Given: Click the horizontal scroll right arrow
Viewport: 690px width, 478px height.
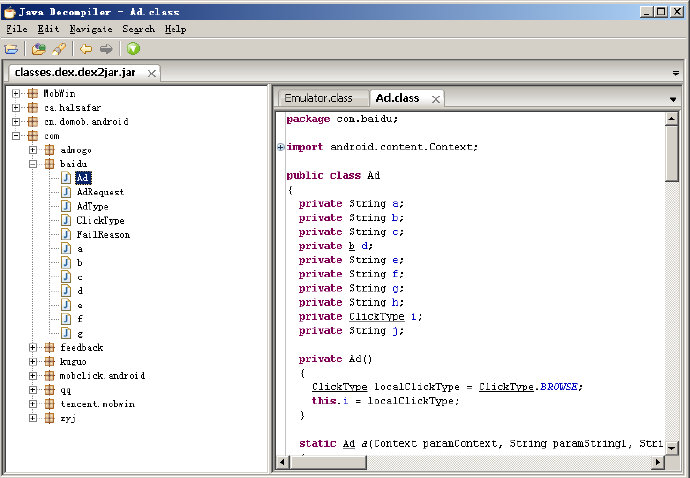Looking at the screenshot, I should (x=657, y=462).
